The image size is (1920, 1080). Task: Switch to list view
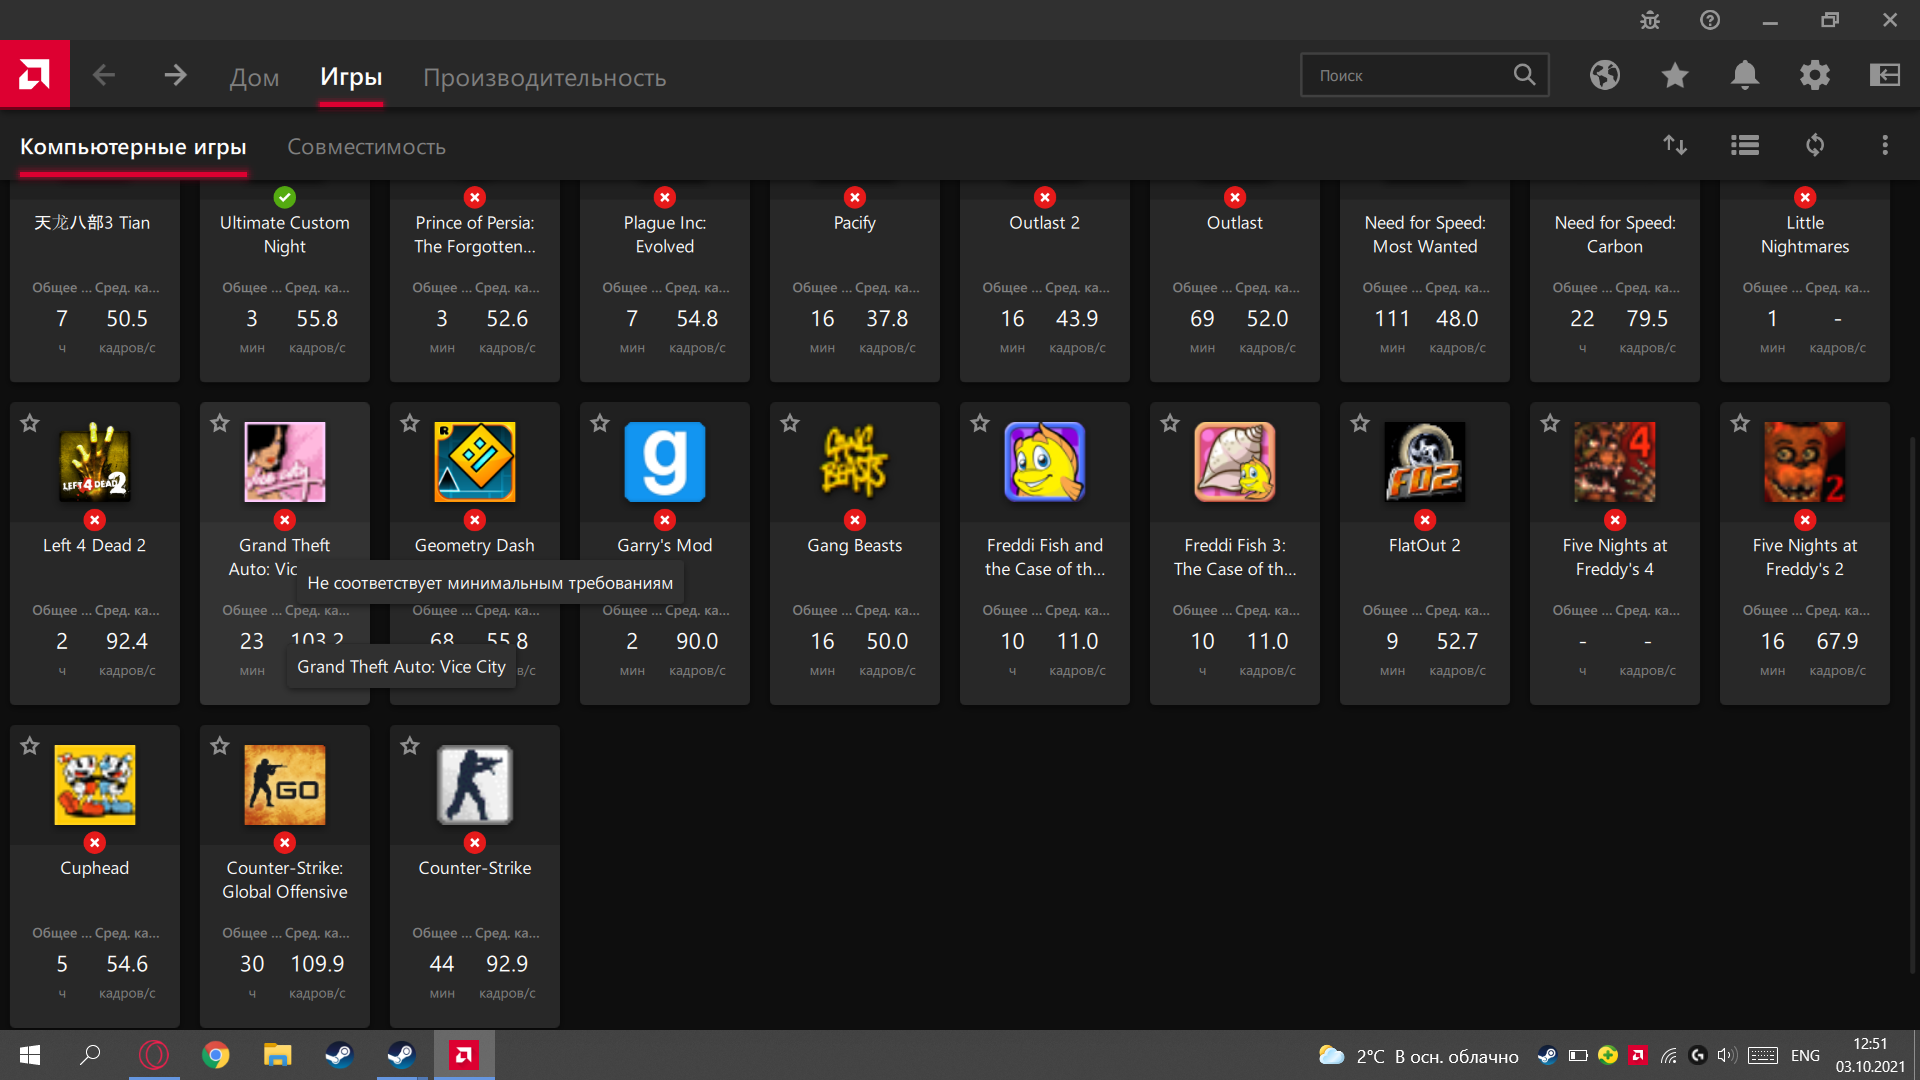[1745, 146]
